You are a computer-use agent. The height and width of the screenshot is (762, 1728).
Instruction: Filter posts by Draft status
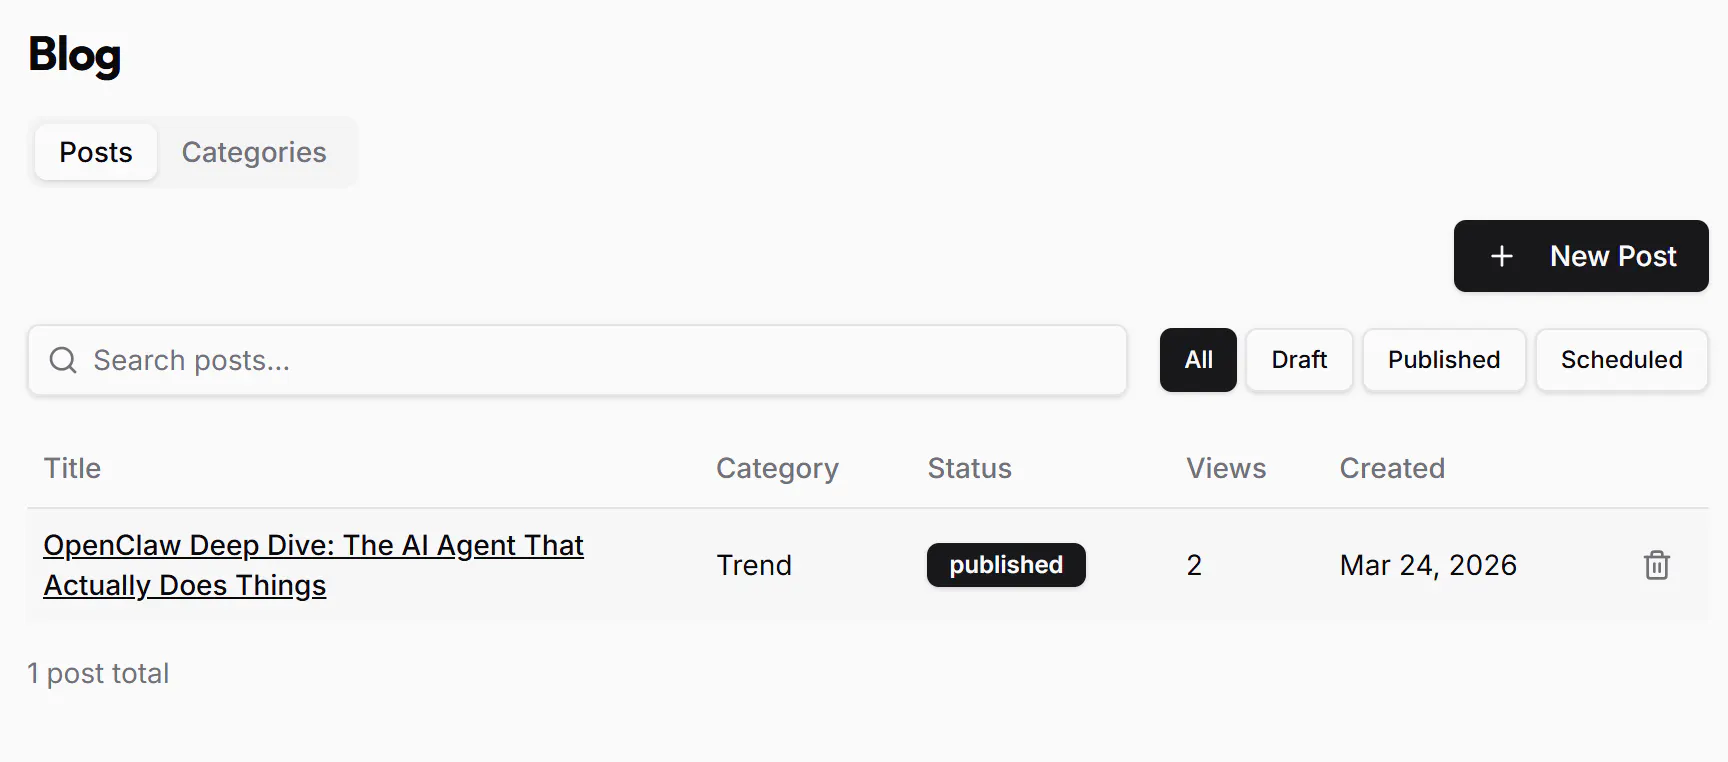click(x=1299, y=360)
